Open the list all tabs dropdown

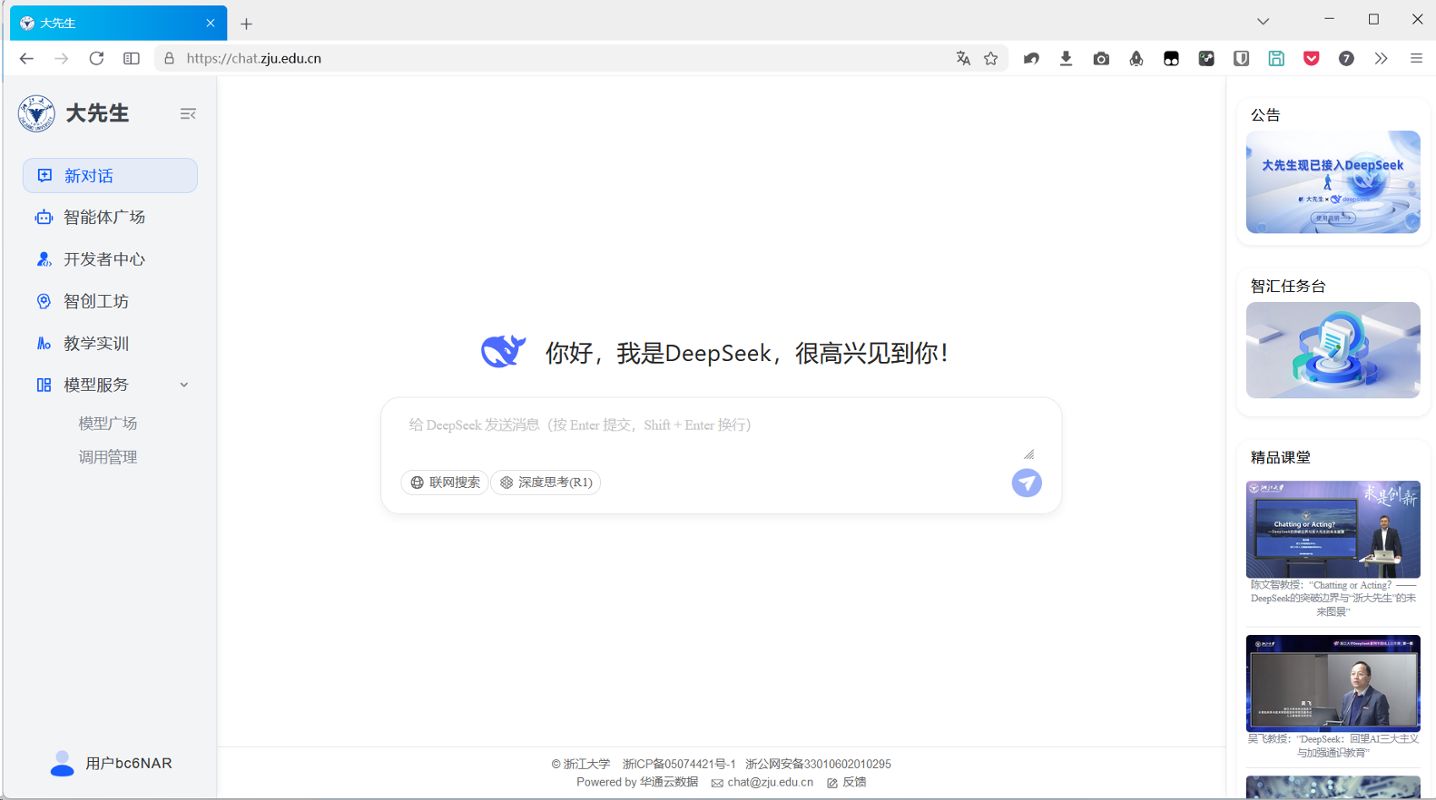[x=1263, y=21]
